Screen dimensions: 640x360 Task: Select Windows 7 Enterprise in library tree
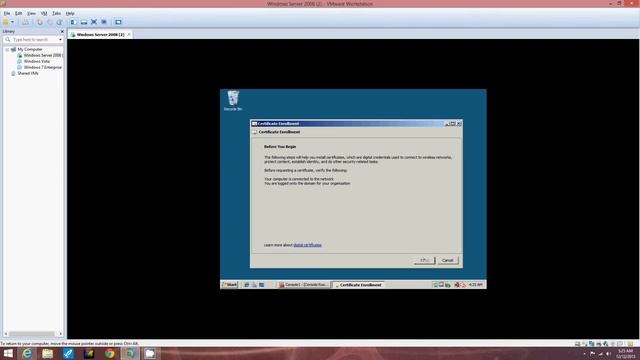[42, 67]
